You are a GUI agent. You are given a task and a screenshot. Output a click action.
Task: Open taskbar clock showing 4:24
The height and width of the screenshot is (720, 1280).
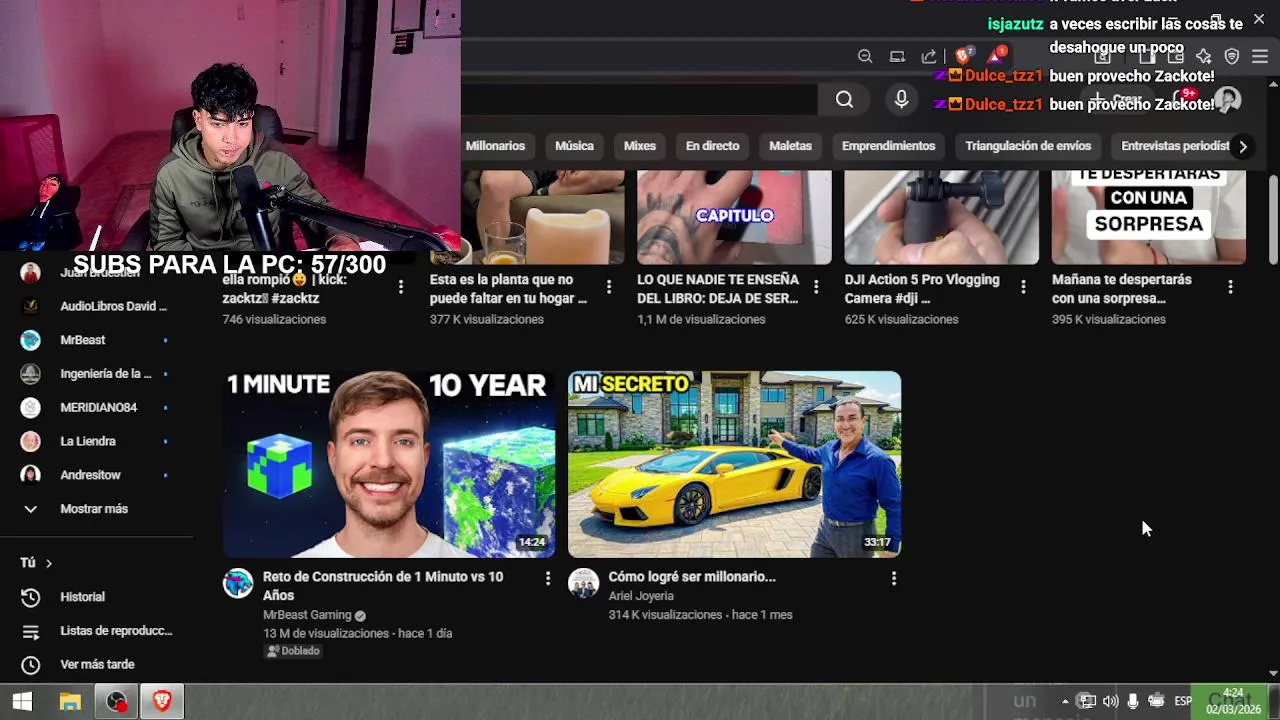pyautogui.click(x=1233, y=701)
